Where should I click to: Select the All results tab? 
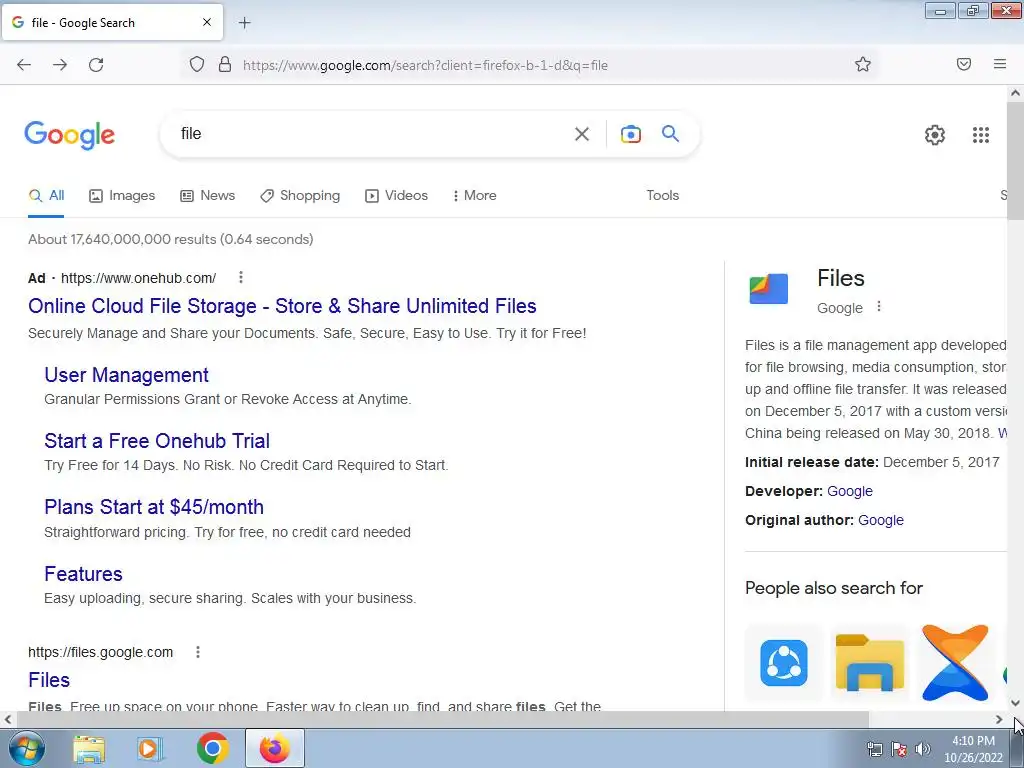click(46, 195)
